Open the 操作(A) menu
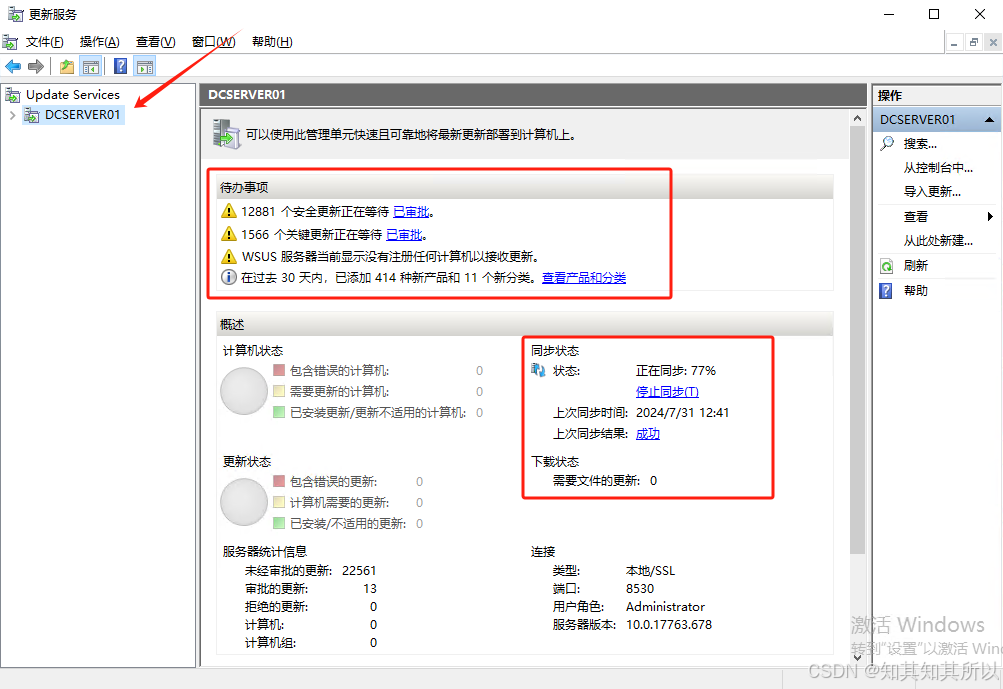 [99, 42]
